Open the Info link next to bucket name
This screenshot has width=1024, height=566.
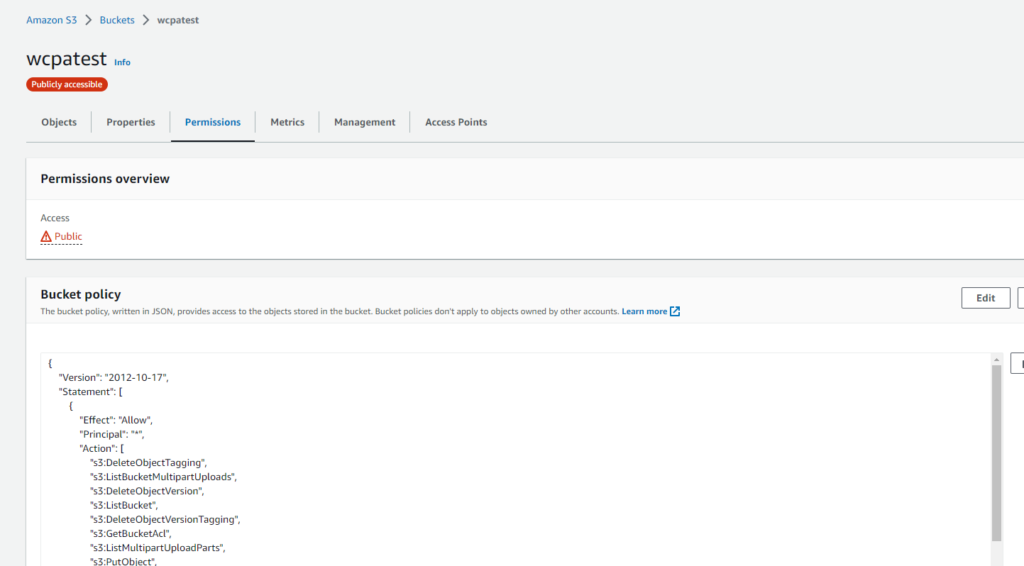(122, 62)
